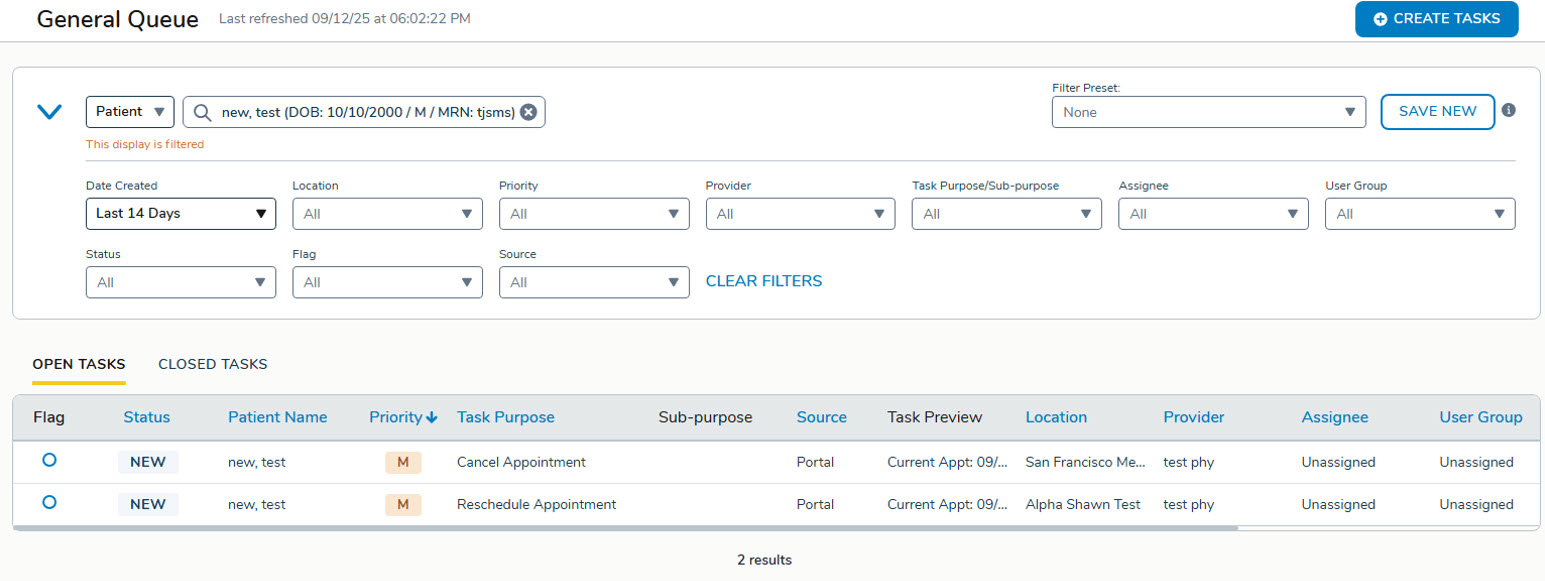The width and height of the screenshot is (1545, 581).
Task: Click the M priority badge on Reschedule Appointment row
Action: (x=403, y=504)
